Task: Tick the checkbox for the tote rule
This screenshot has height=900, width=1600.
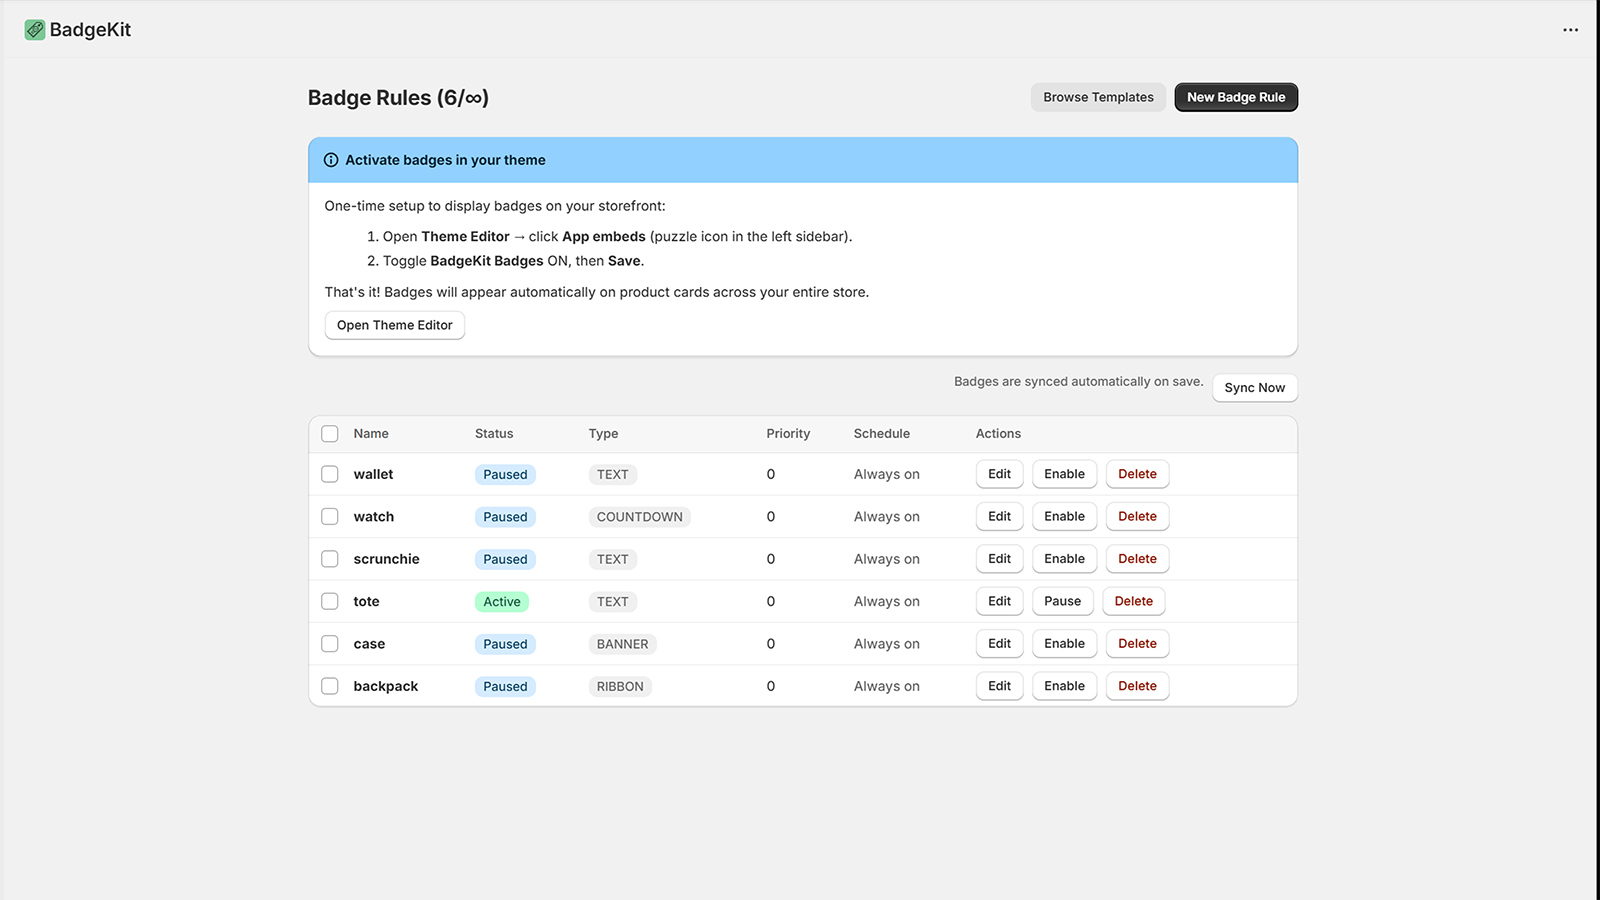Action: 330,601
